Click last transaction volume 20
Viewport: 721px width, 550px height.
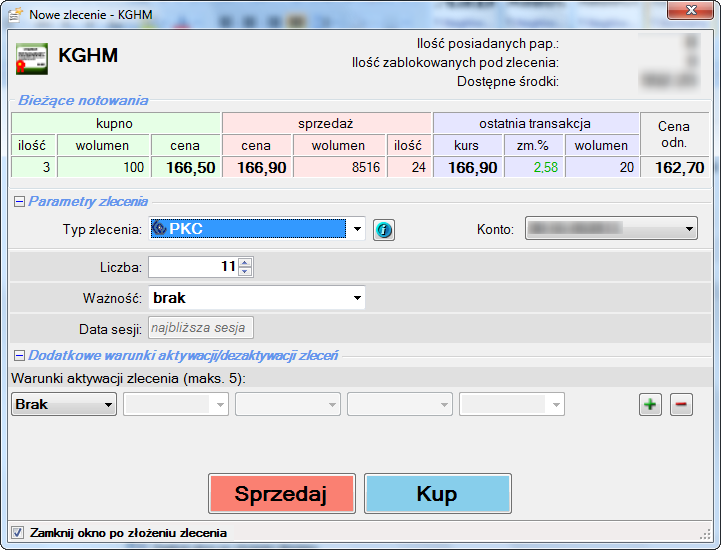tap(602, 167)
